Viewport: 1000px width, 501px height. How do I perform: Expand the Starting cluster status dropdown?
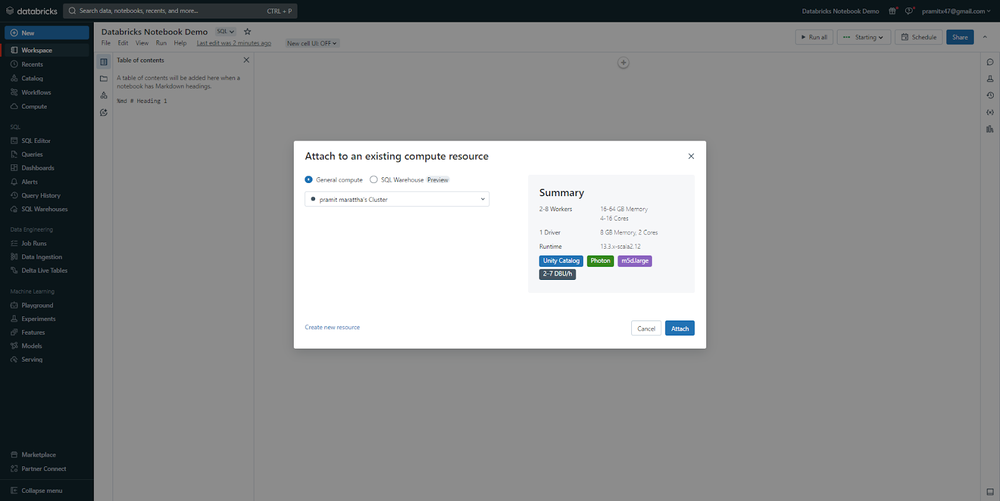pos(864,37)
